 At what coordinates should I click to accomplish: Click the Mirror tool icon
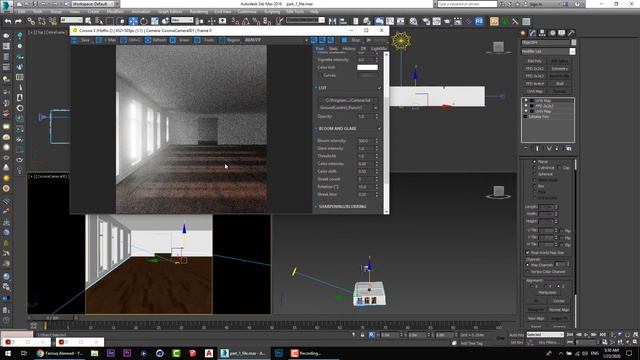(332, 21)
